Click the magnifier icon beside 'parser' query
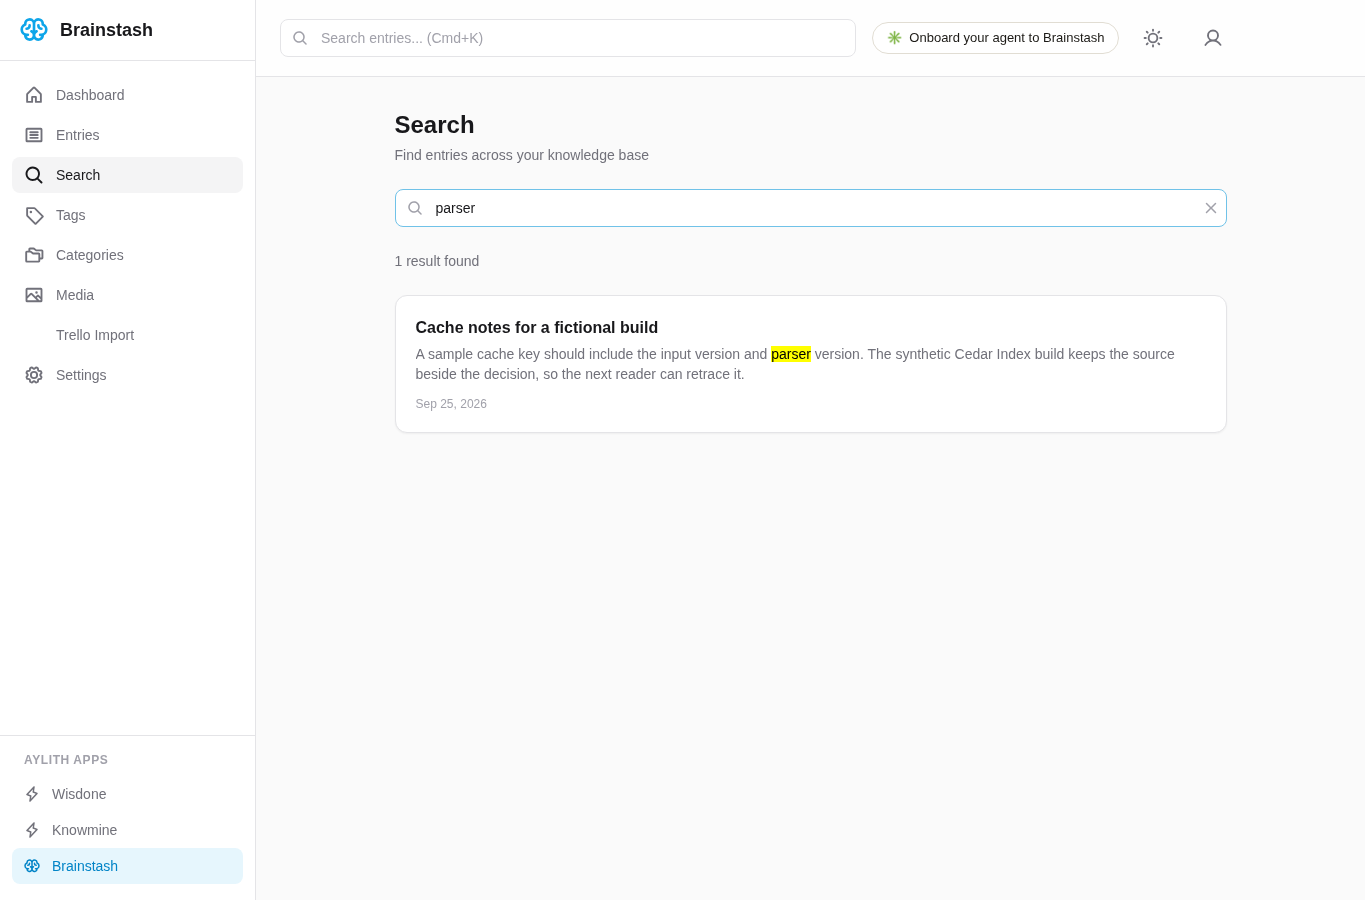The width and height of the screenshot is (1365, 900). pos(415,208)
